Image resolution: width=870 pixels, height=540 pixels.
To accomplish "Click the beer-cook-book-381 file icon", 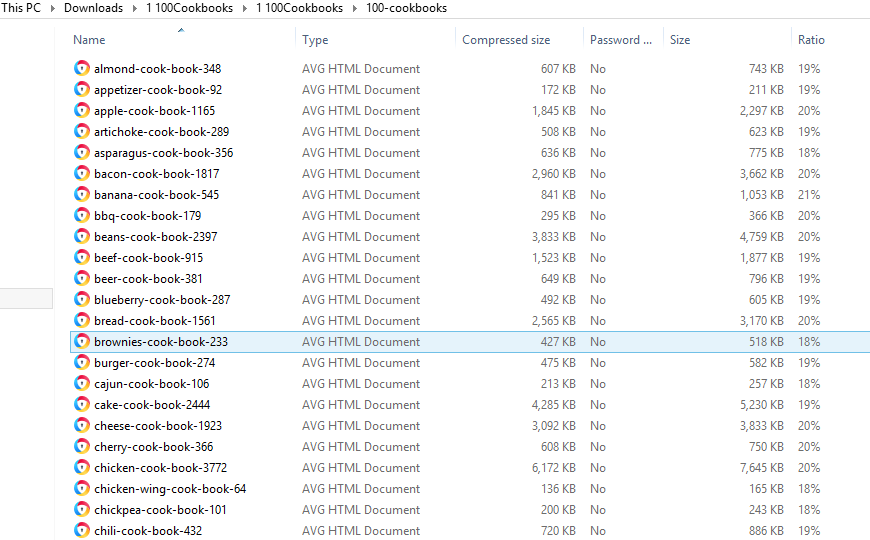I will click(82, 279).
